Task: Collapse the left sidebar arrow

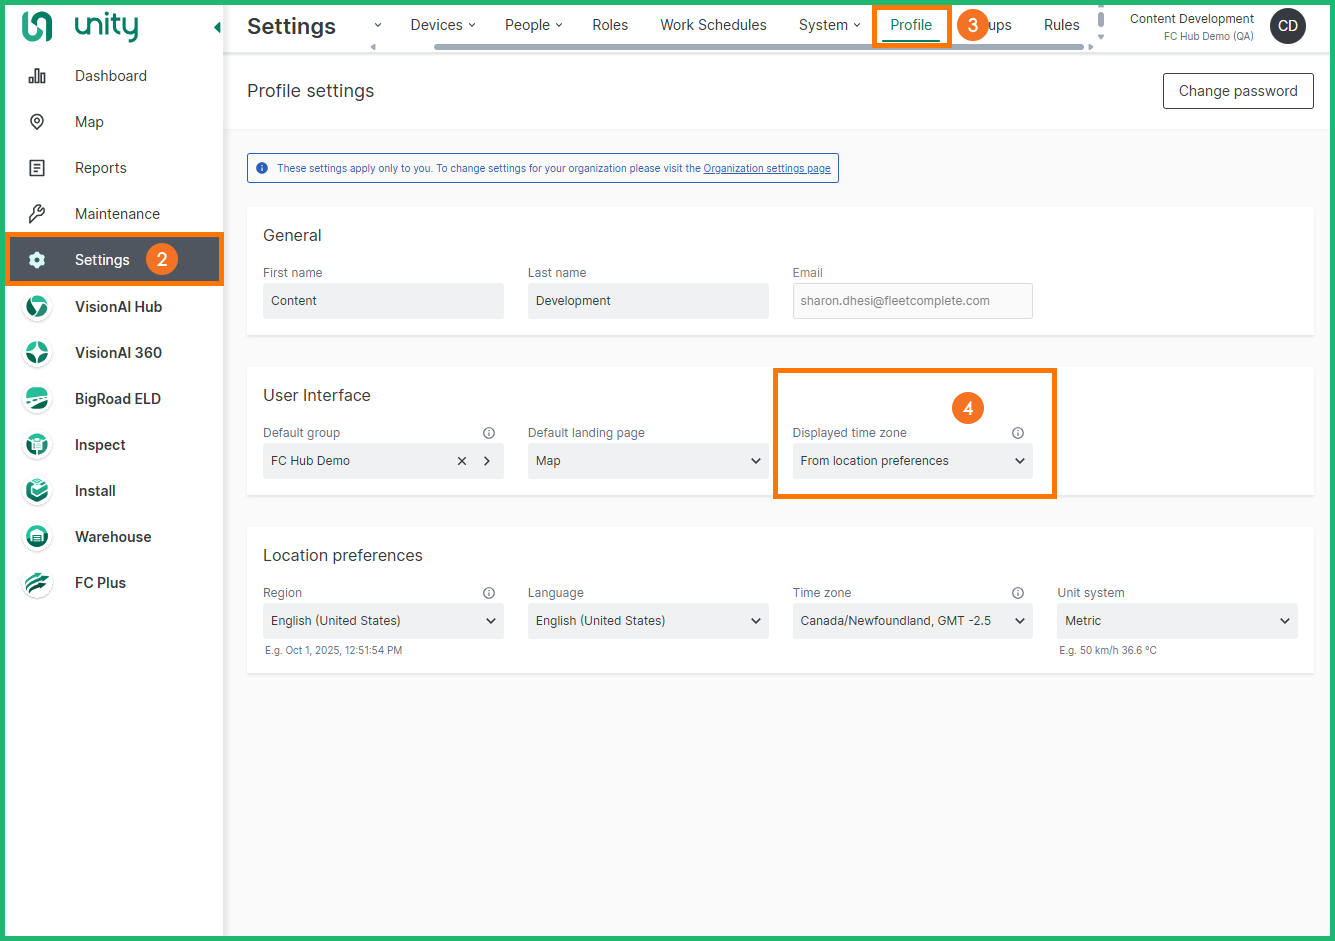Action: click(x=217, y=27)
